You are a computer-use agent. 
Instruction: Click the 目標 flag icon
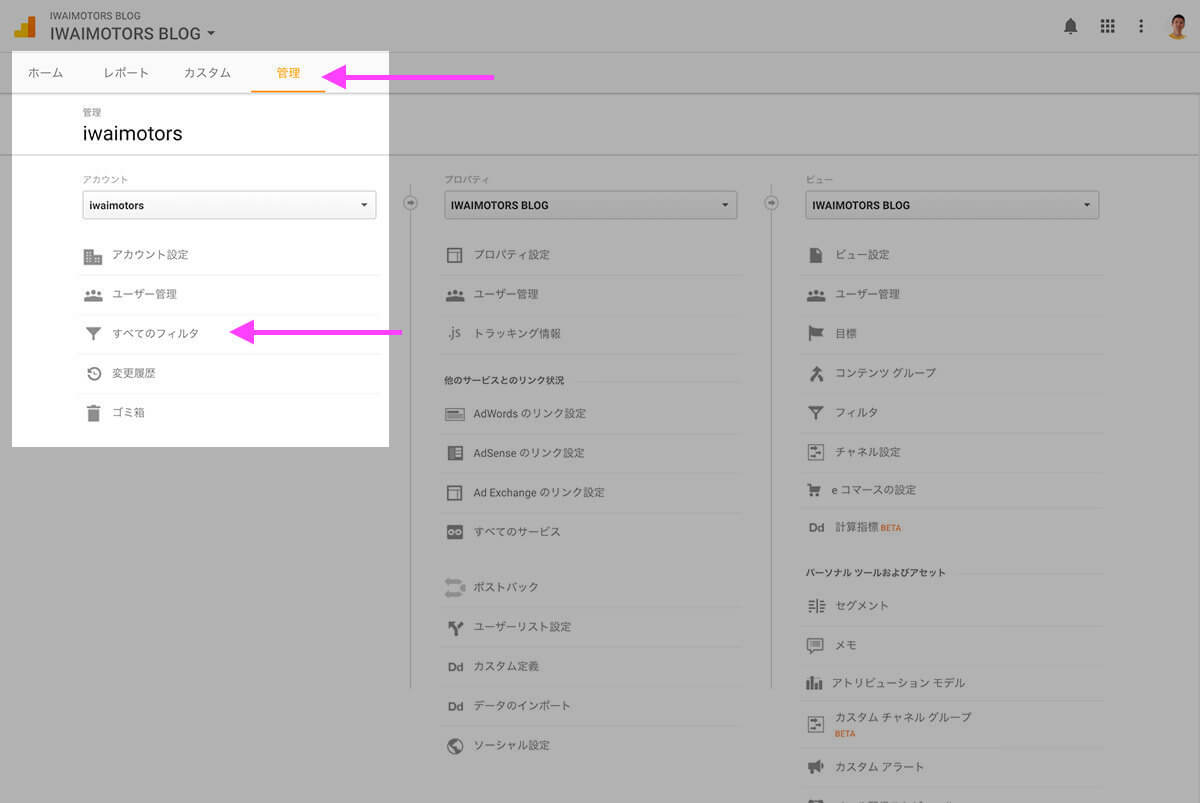tap(816, 334)
